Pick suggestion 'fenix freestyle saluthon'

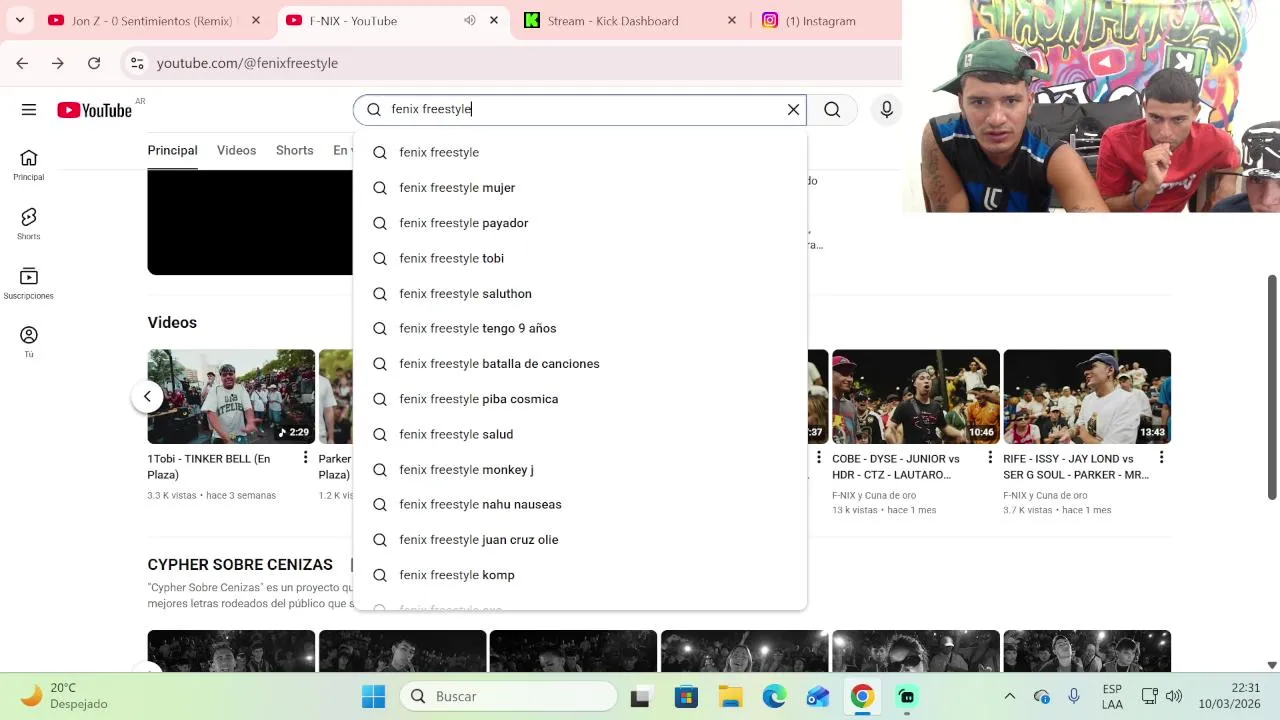pyautogui.click(x=579, y=293)
